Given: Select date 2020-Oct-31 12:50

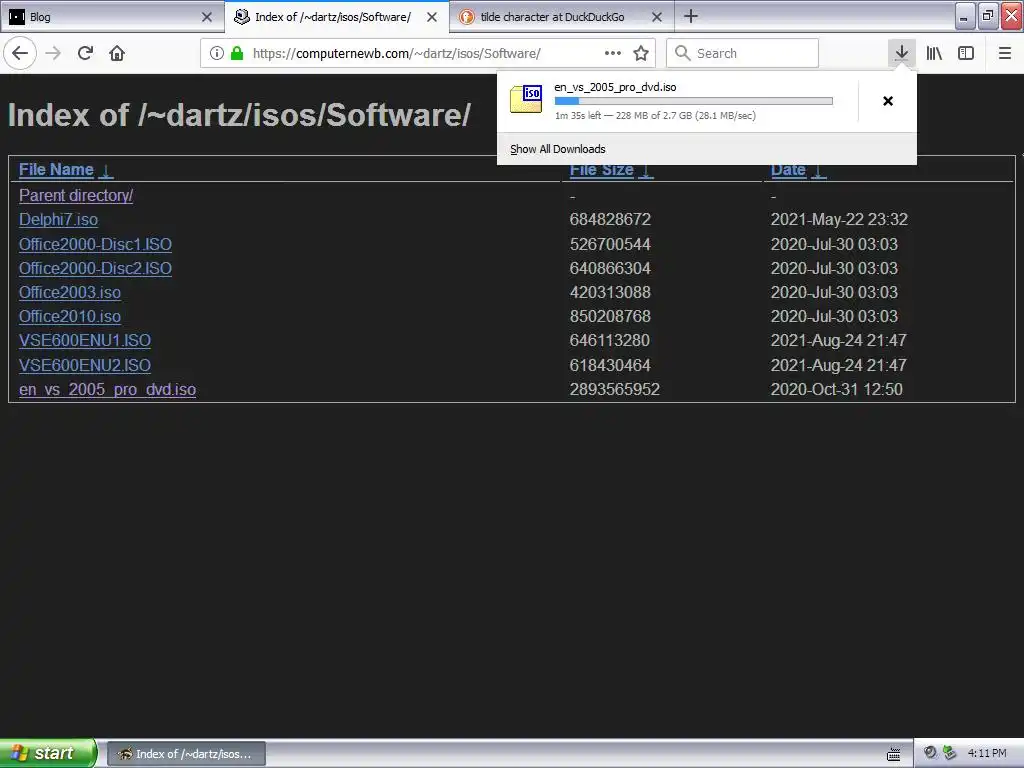Looking at the screenshot, I should [x=837, y=389].
